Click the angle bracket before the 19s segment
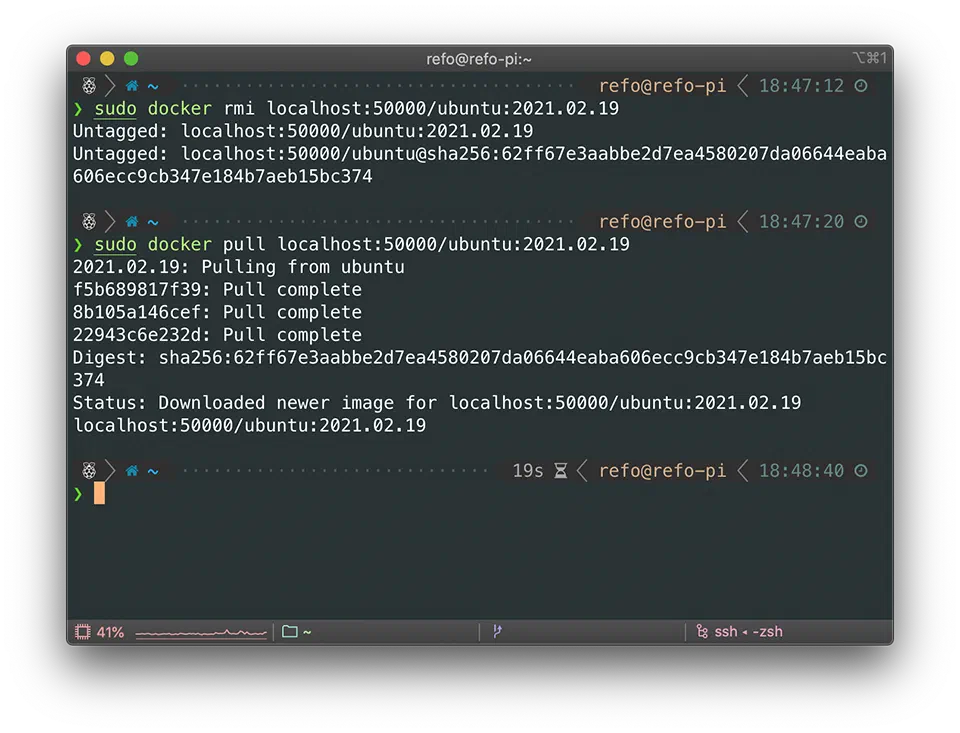 click(x=583, y=470)
